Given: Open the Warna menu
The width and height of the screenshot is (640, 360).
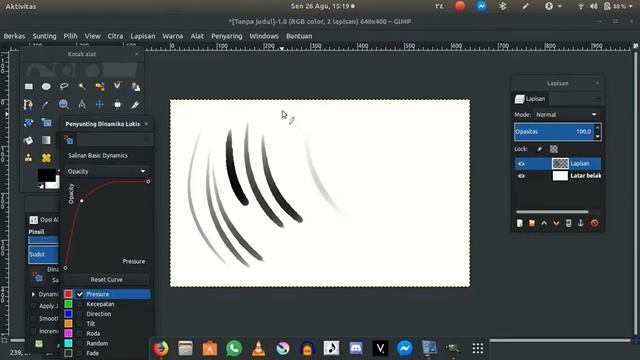Looking at the screenshot, I should tap(173, 36).
